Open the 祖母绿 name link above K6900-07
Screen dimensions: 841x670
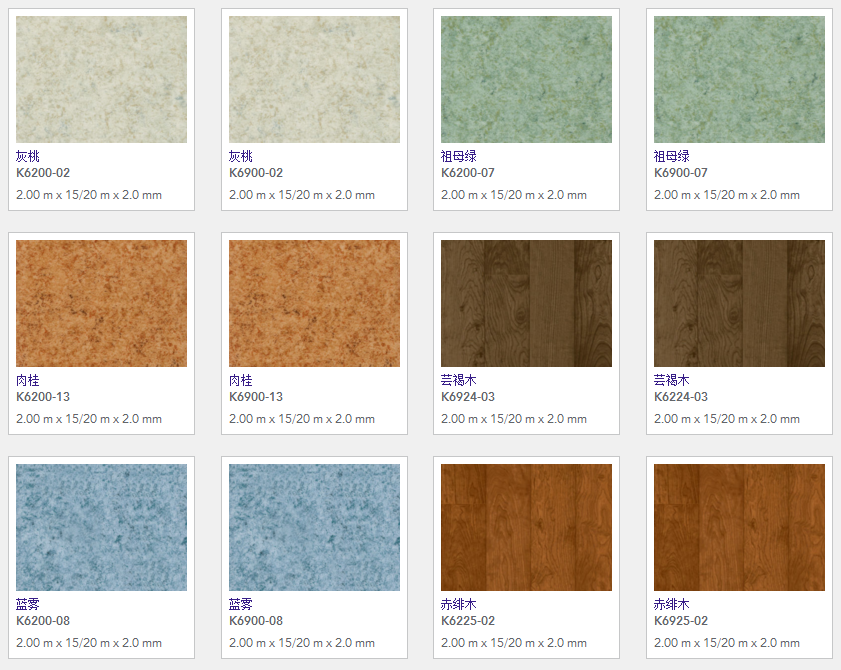point(672,157)
